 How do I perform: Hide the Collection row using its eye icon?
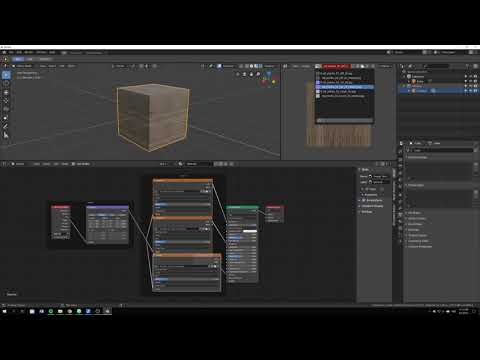tap(466, 76)
